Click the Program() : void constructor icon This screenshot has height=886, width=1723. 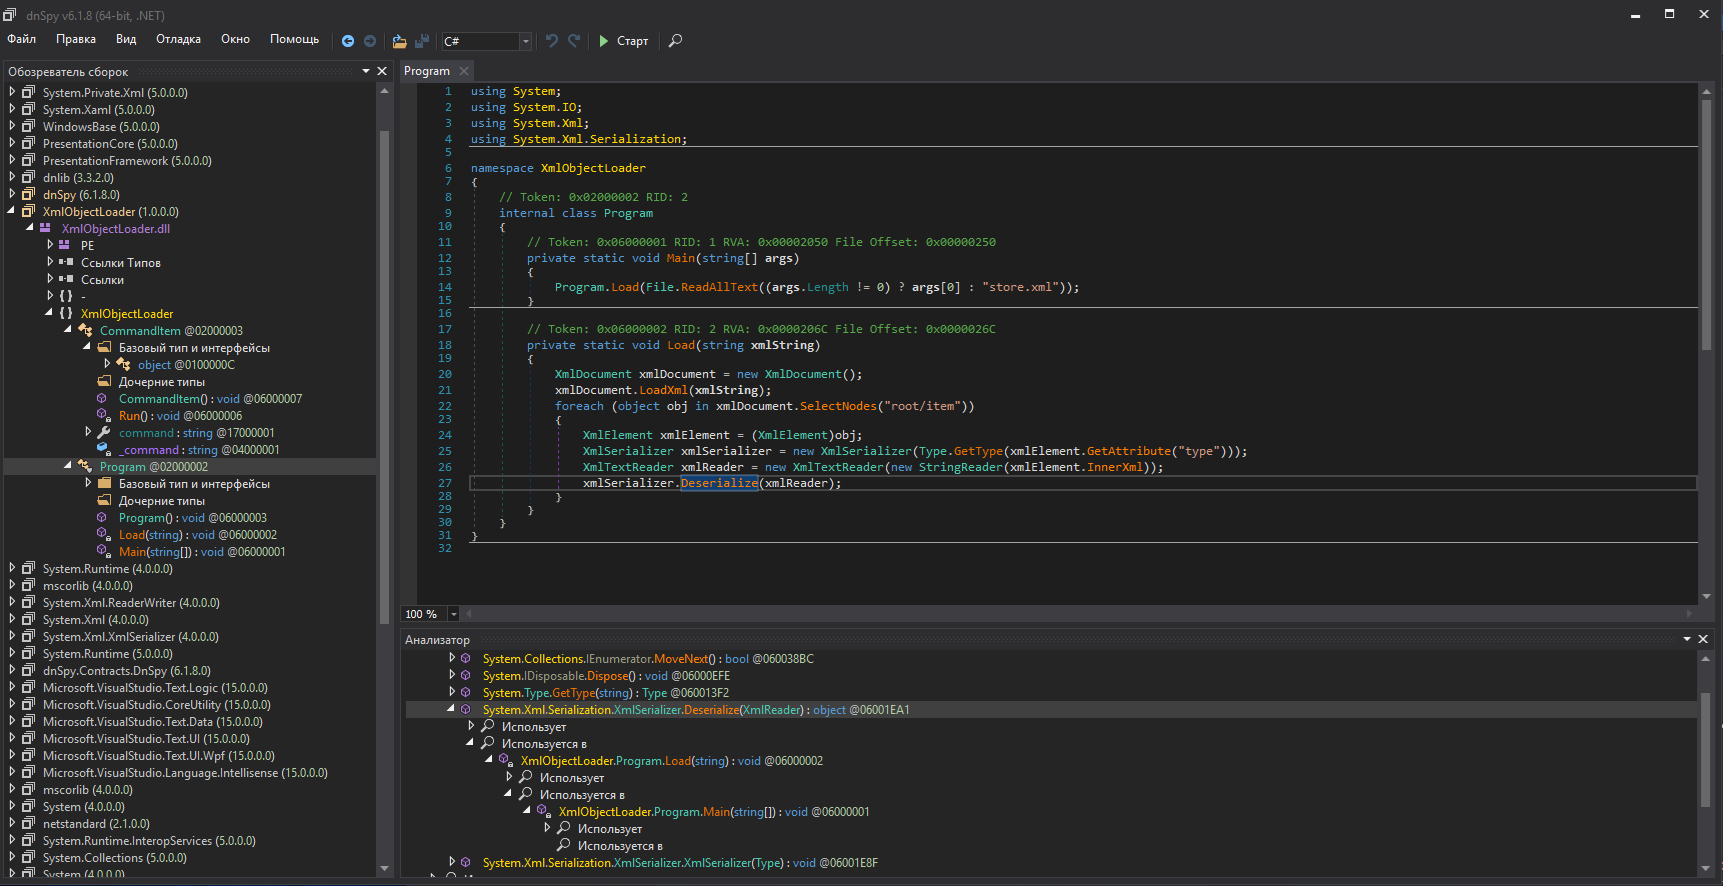102,517
